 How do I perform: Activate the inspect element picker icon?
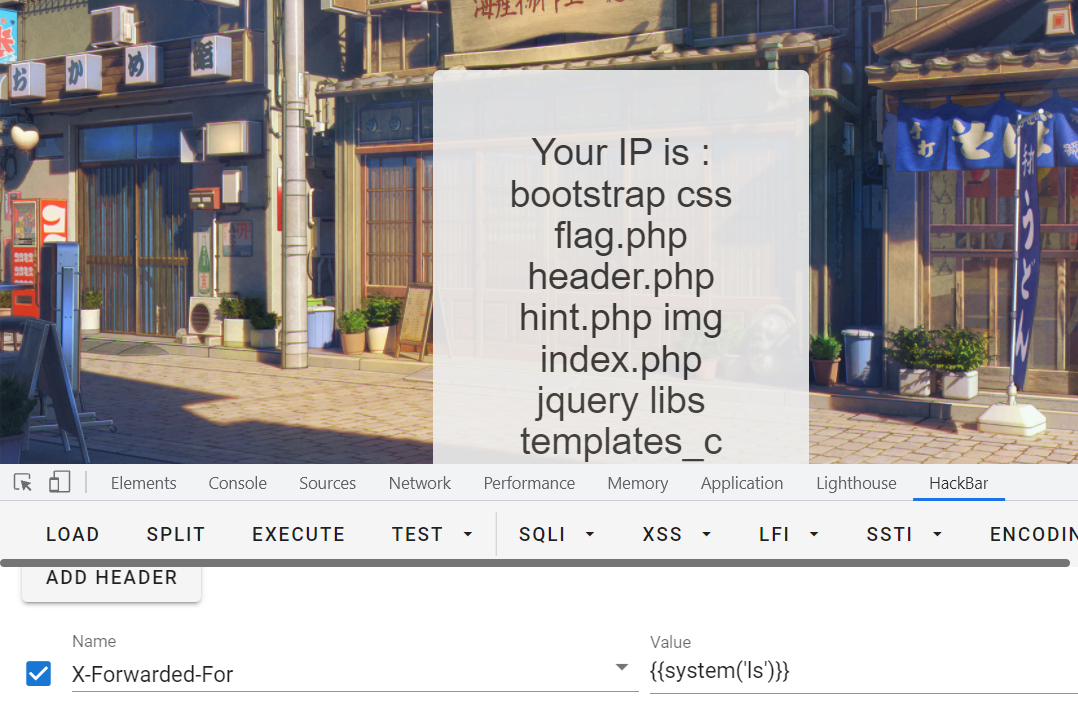pos(23,482)
